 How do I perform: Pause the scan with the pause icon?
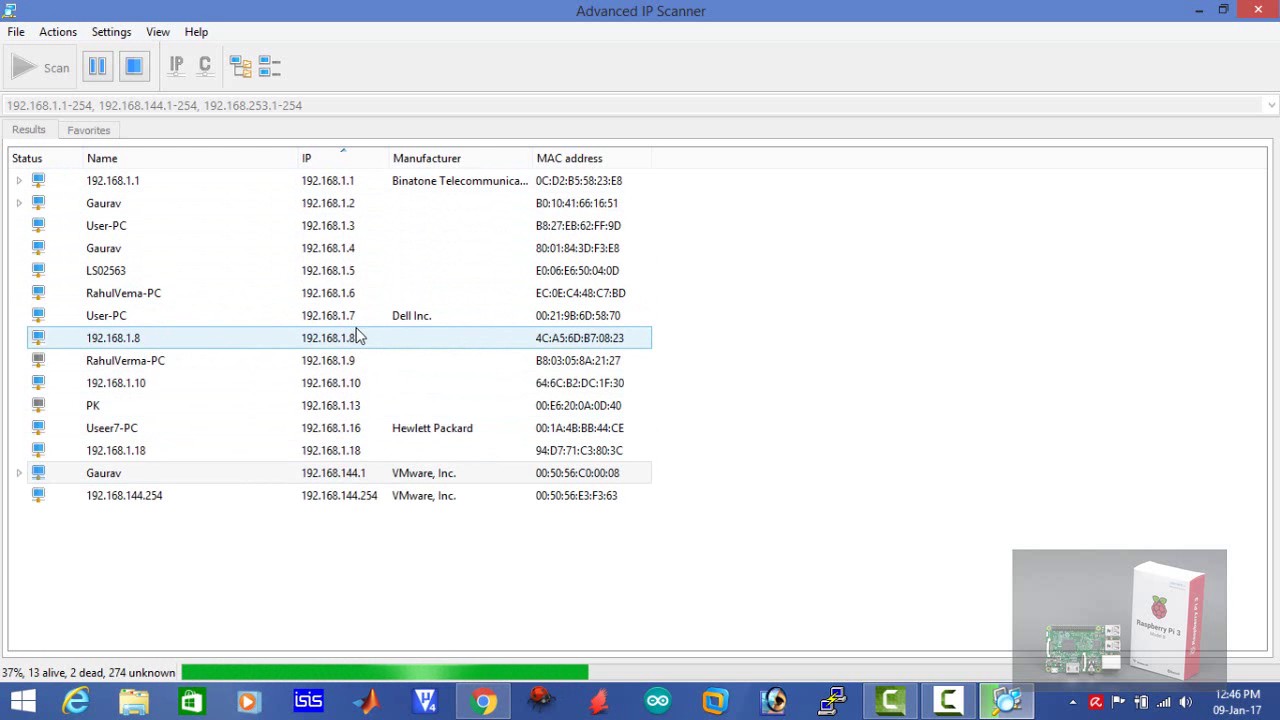(97, 67)
